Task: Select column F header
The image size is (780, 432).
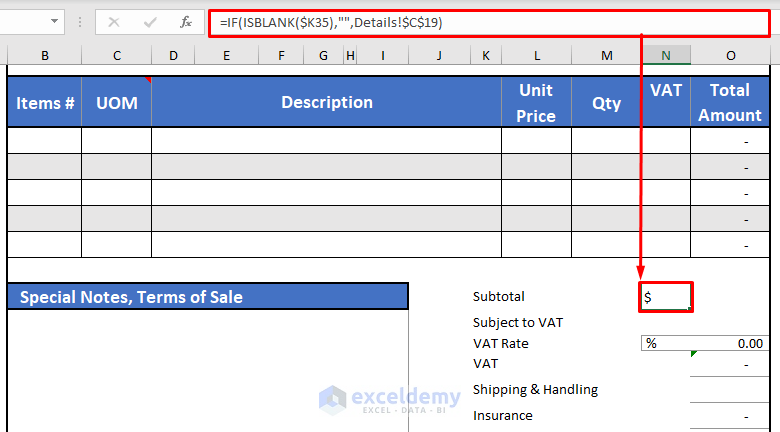Action: coord(281,56)
